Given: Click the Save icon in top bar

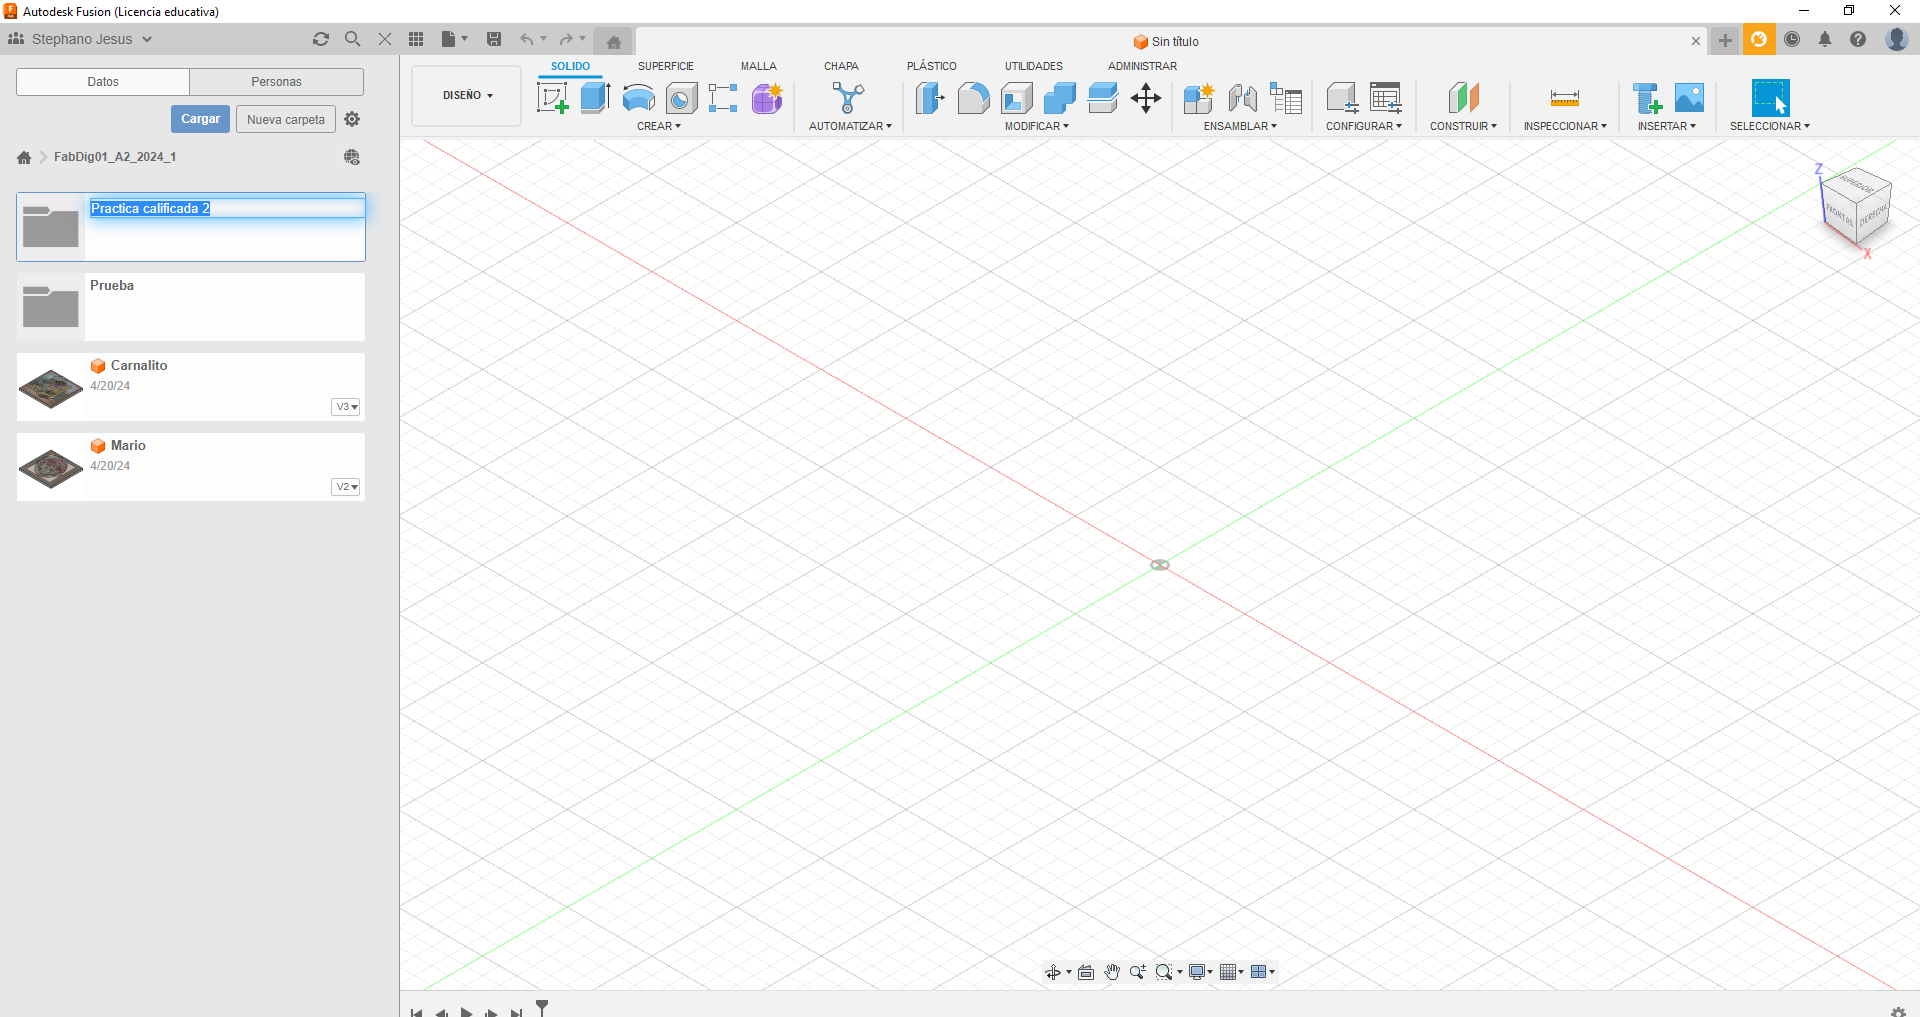Looking at the screenshot, I should [x=494, y=39].
